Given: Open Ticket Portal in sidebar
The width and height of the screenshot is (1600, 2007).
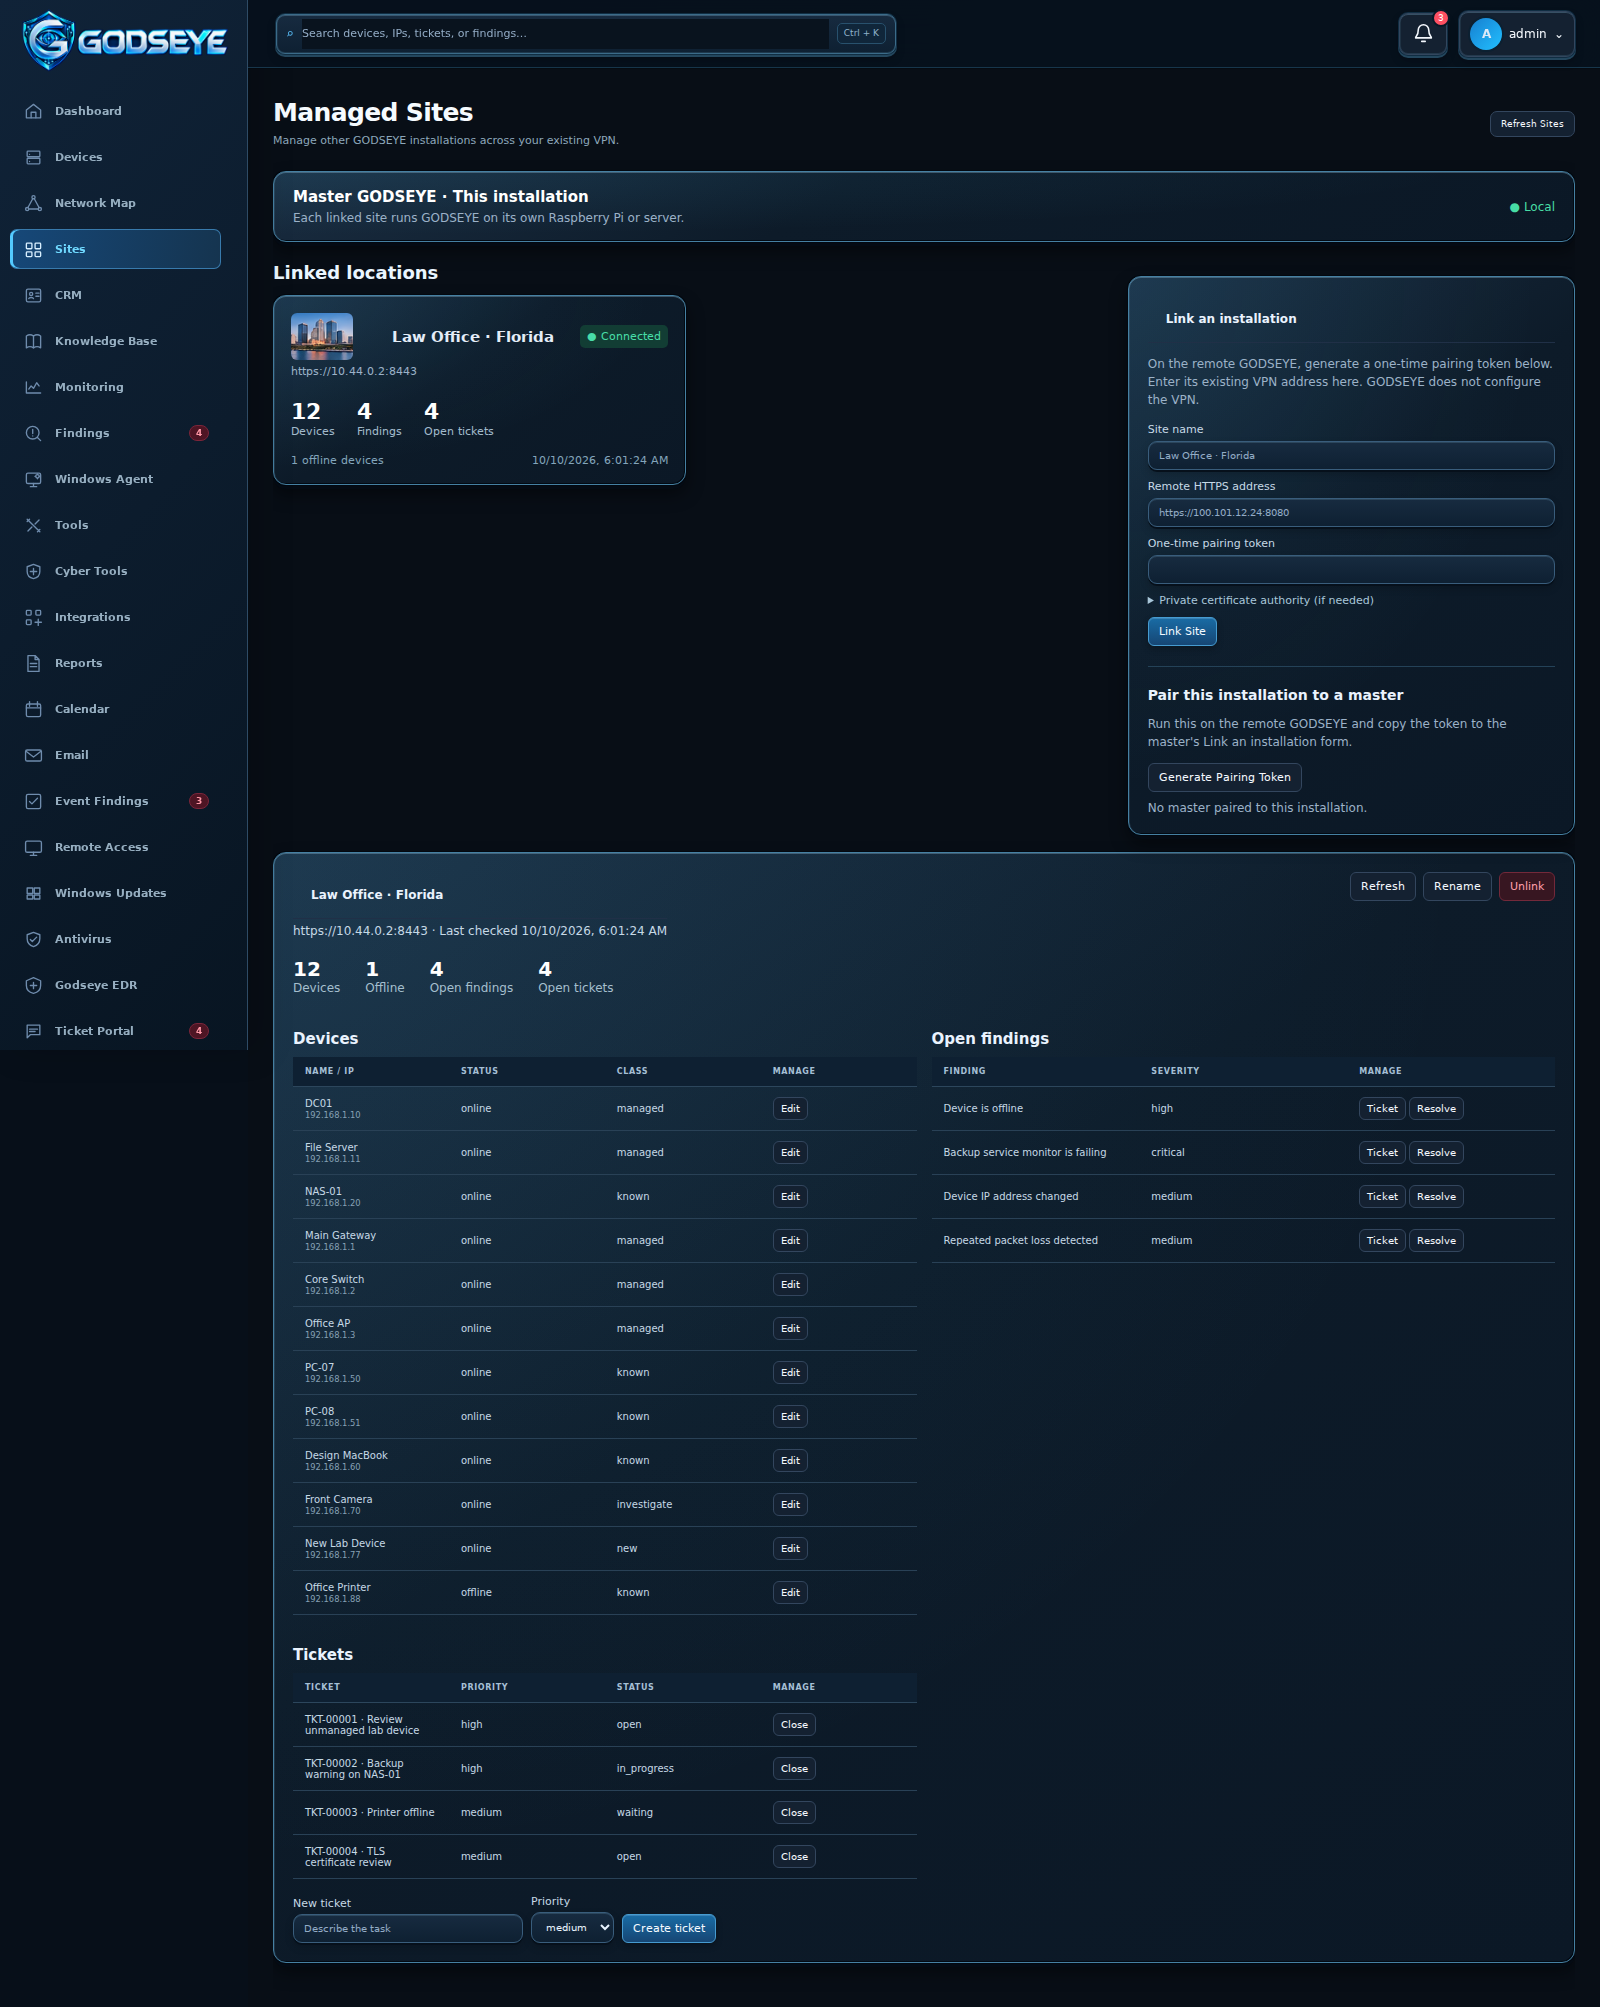Looking at the screenshot, I should [115, 1031].
